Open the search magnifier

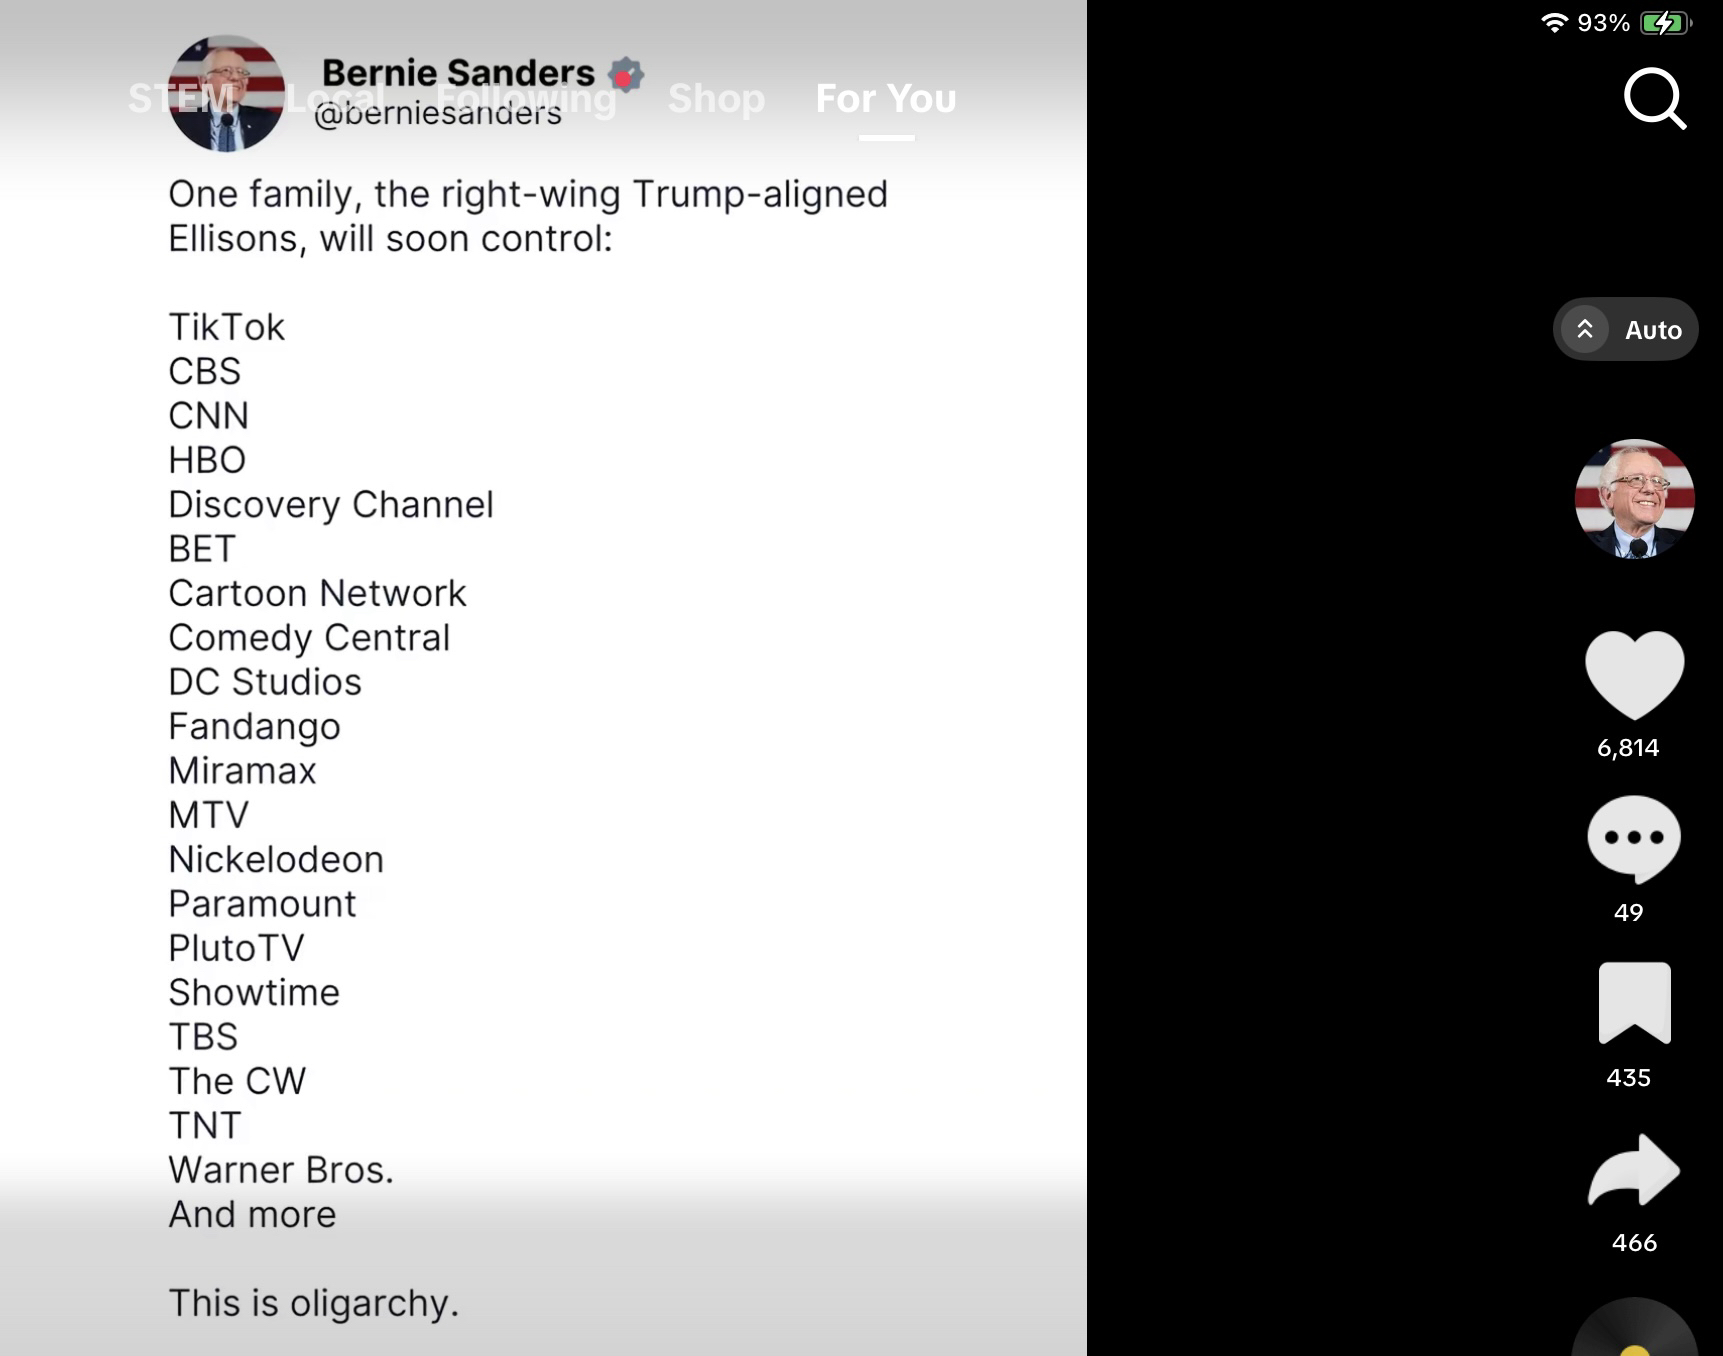click(x=1654, y=98)
